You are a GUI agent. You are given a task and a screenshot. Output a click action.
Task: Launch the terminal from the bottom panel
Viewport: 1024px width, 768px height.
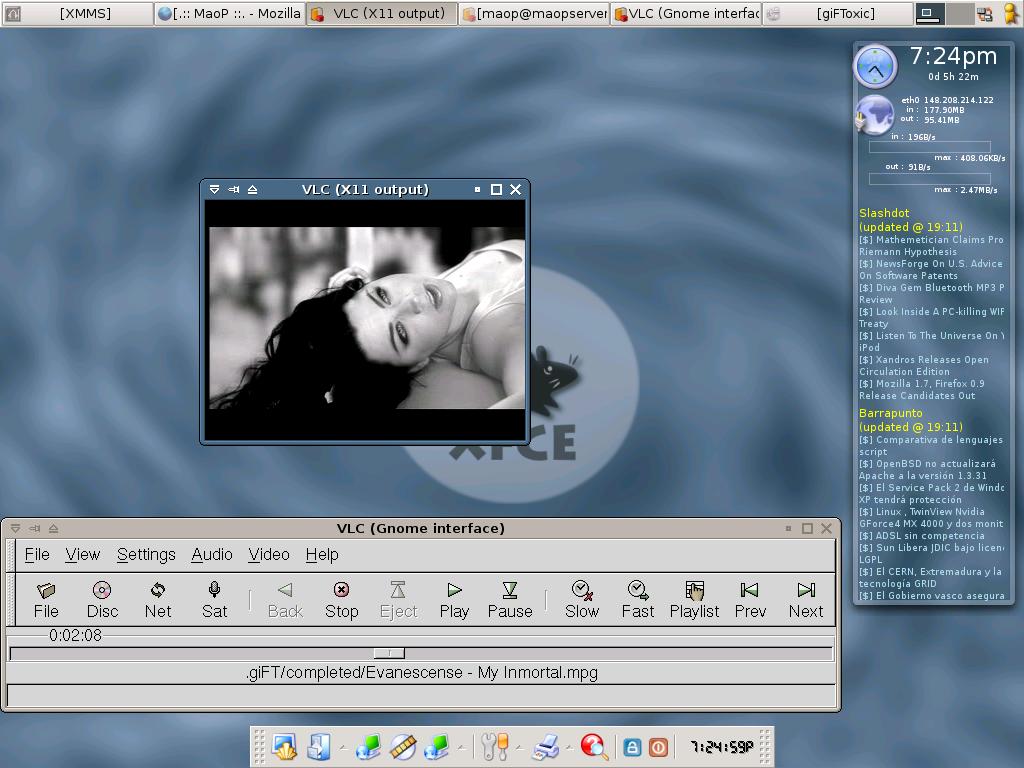tap(285, 746)
